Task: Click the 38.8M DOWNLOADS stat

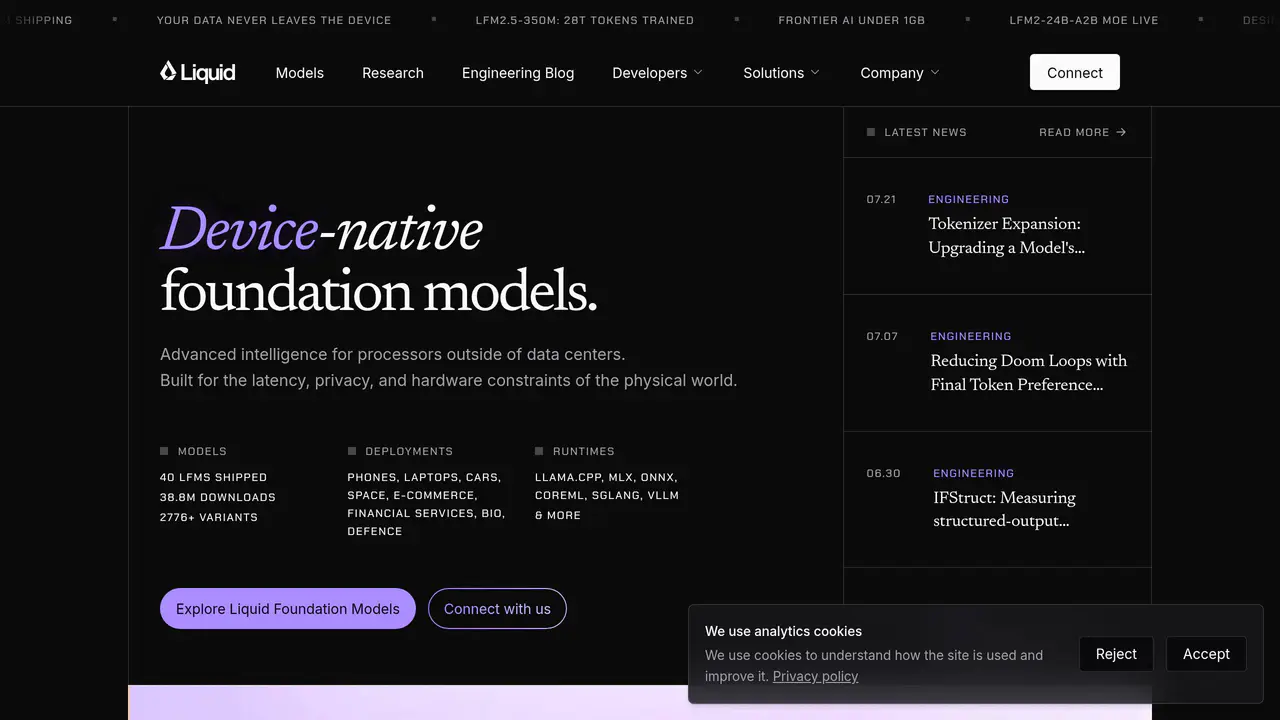Action: 218,497
